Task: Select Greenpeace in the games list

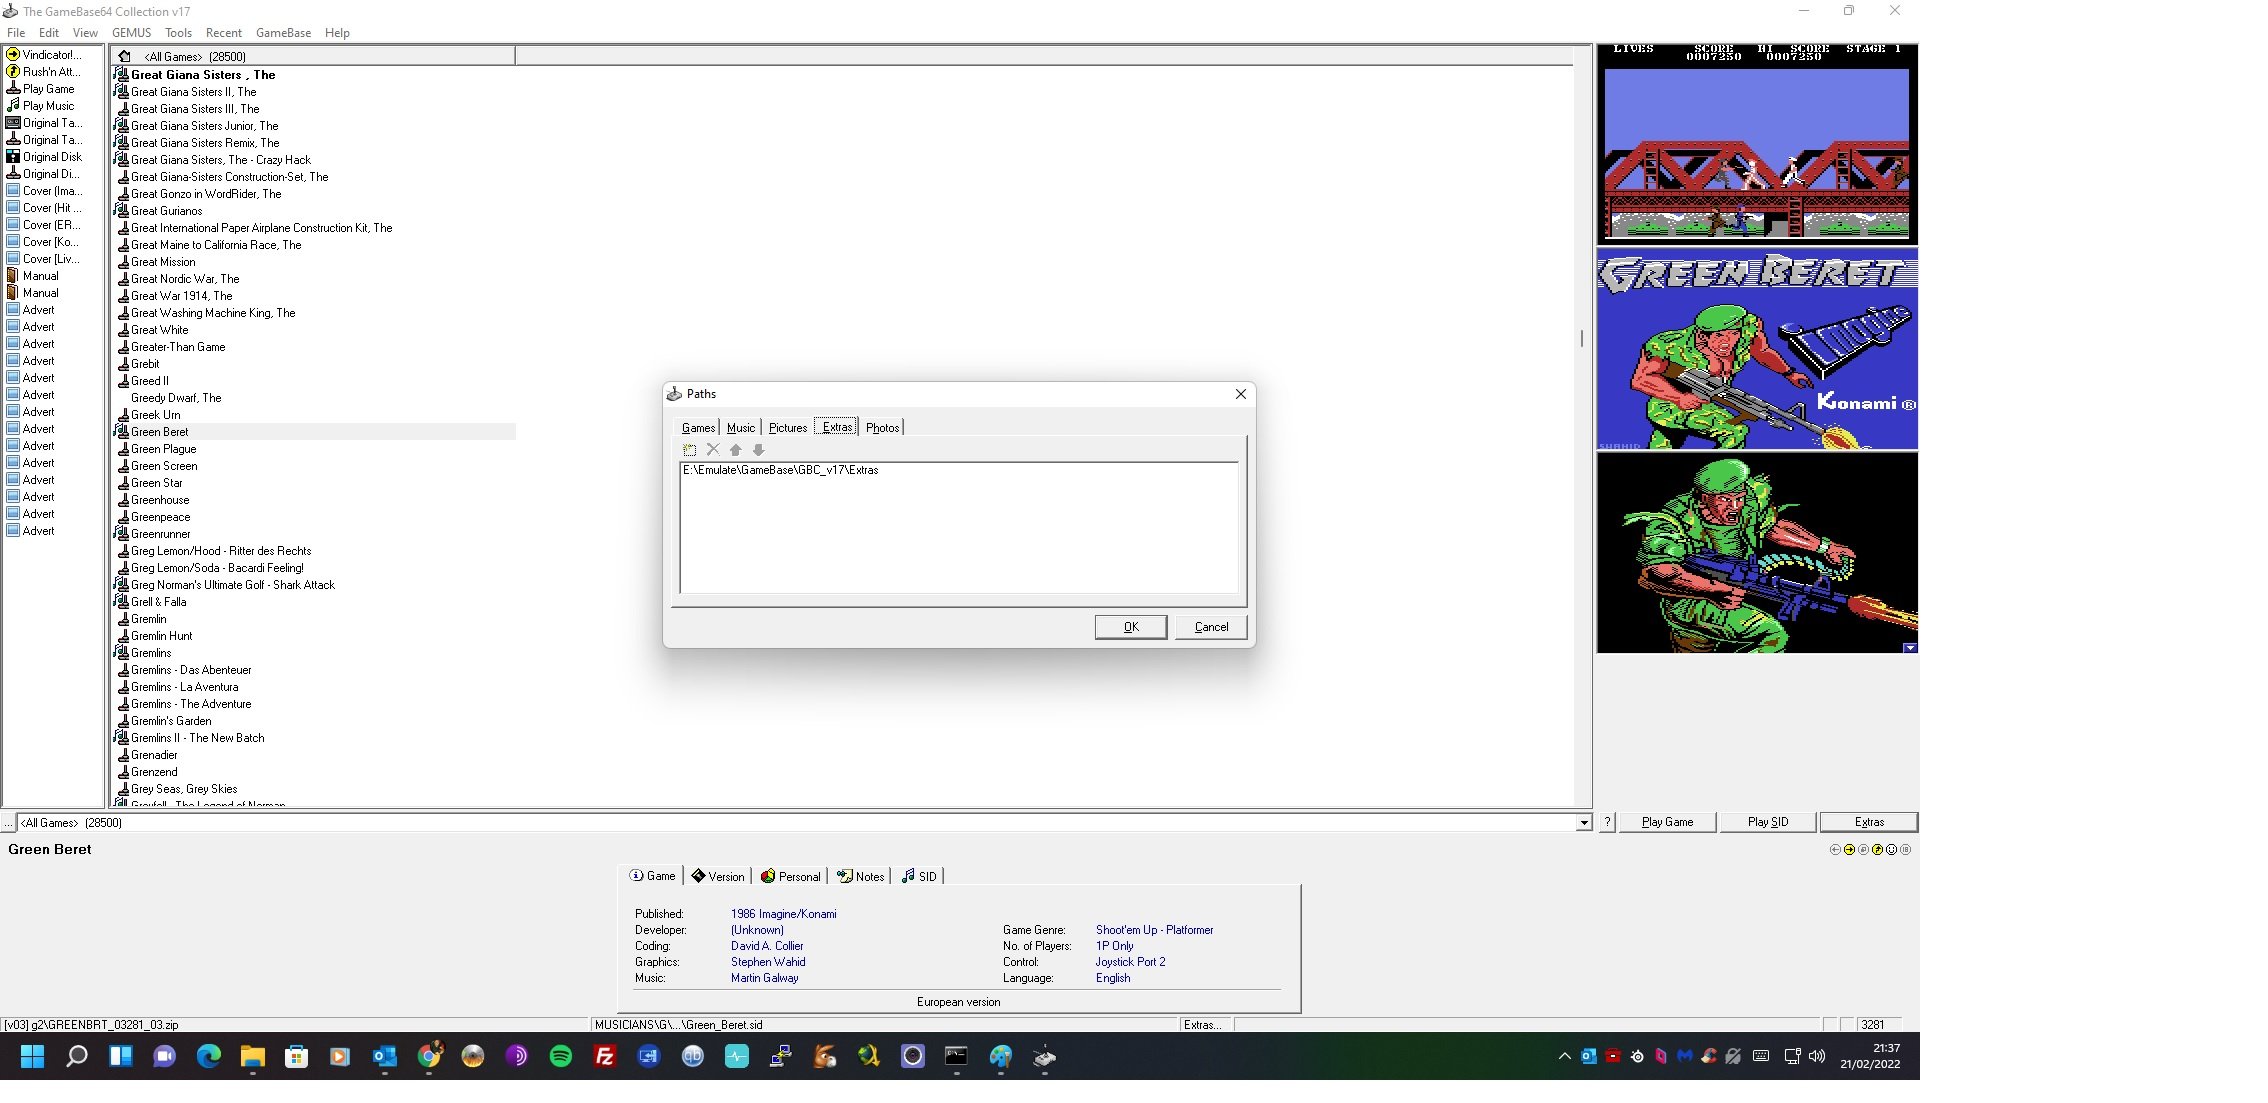Action: point(160,517)
